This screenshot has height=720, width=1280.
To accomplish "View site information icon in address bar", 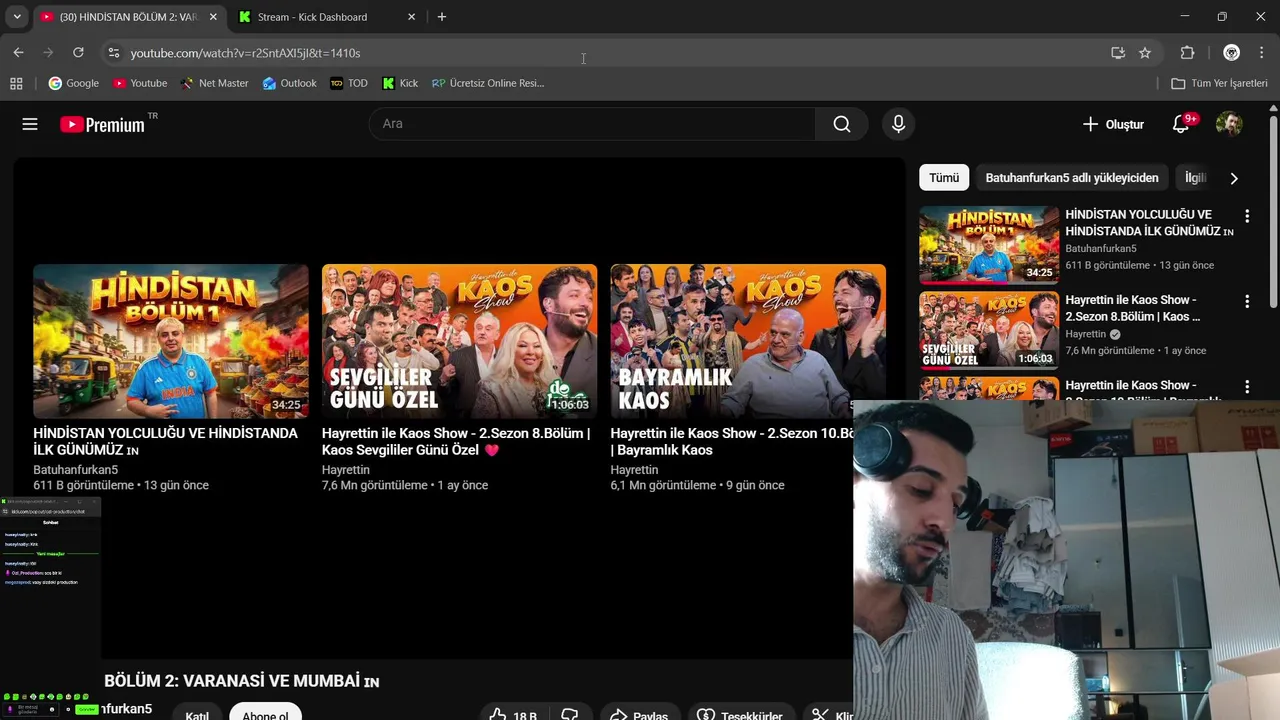I will coord(113,53).
